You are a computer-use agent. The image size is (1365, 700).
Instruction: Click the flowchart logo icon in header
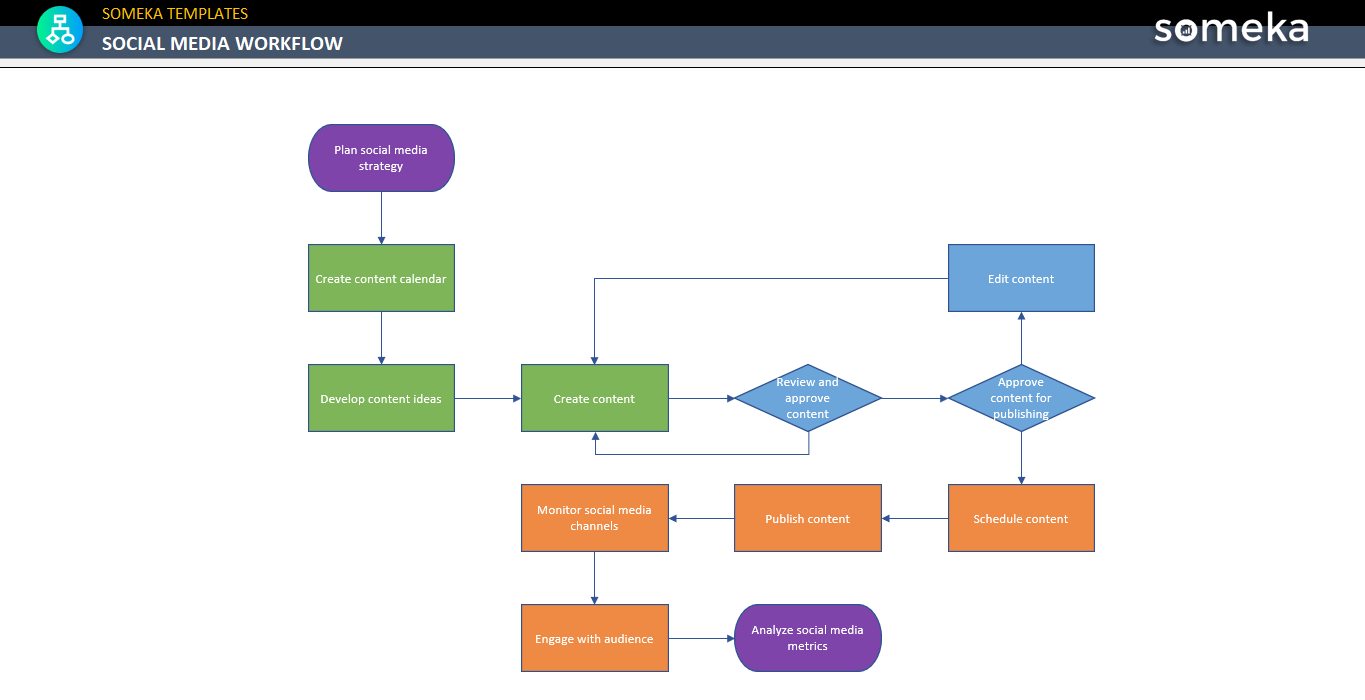click(60, 29)
